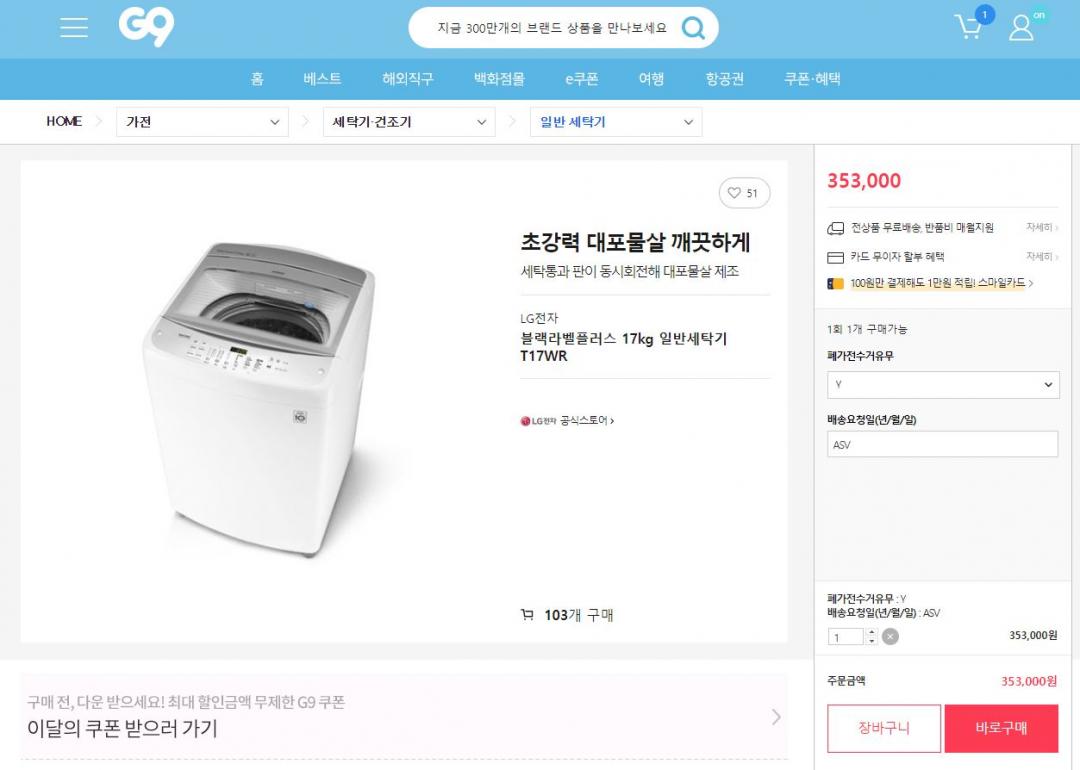Remove selected option with X icon
Image resolution: width=1080 pixels, height=770 pixels.
click(891, 636)
